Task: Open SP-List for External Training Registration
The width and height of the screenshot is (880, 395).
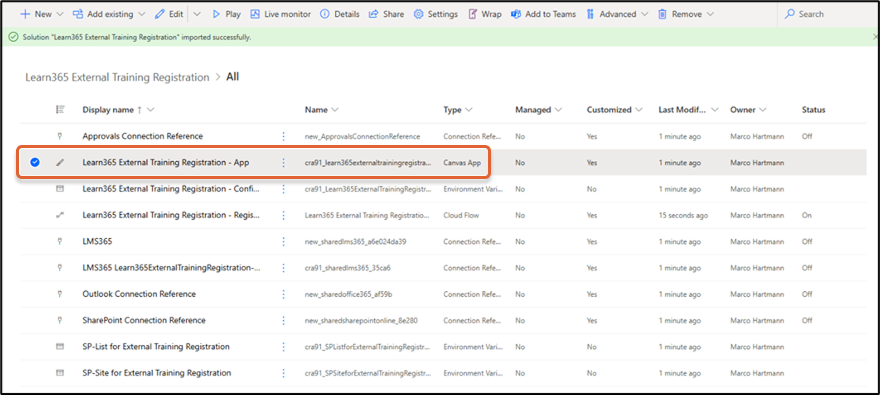Action: click(x=156, y=347)
